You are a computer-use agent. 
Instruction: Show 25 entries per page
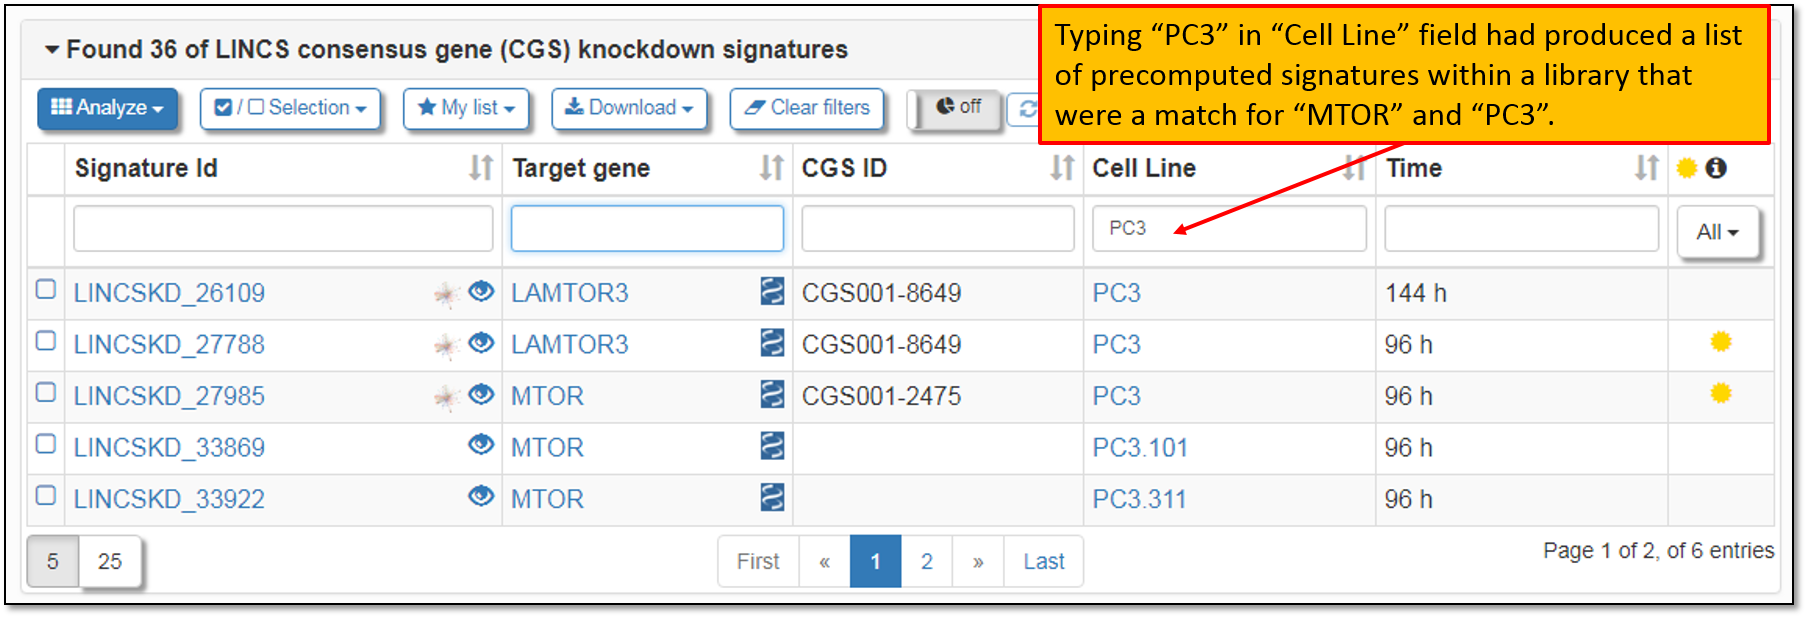(x=110, y=561)
